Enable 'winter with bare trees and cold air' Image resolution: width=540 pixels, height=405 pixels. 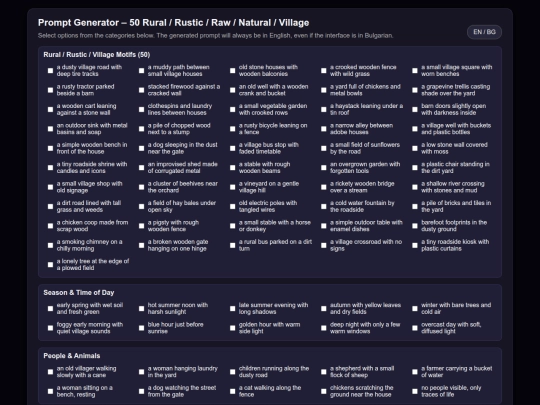(x=415, y=309)
